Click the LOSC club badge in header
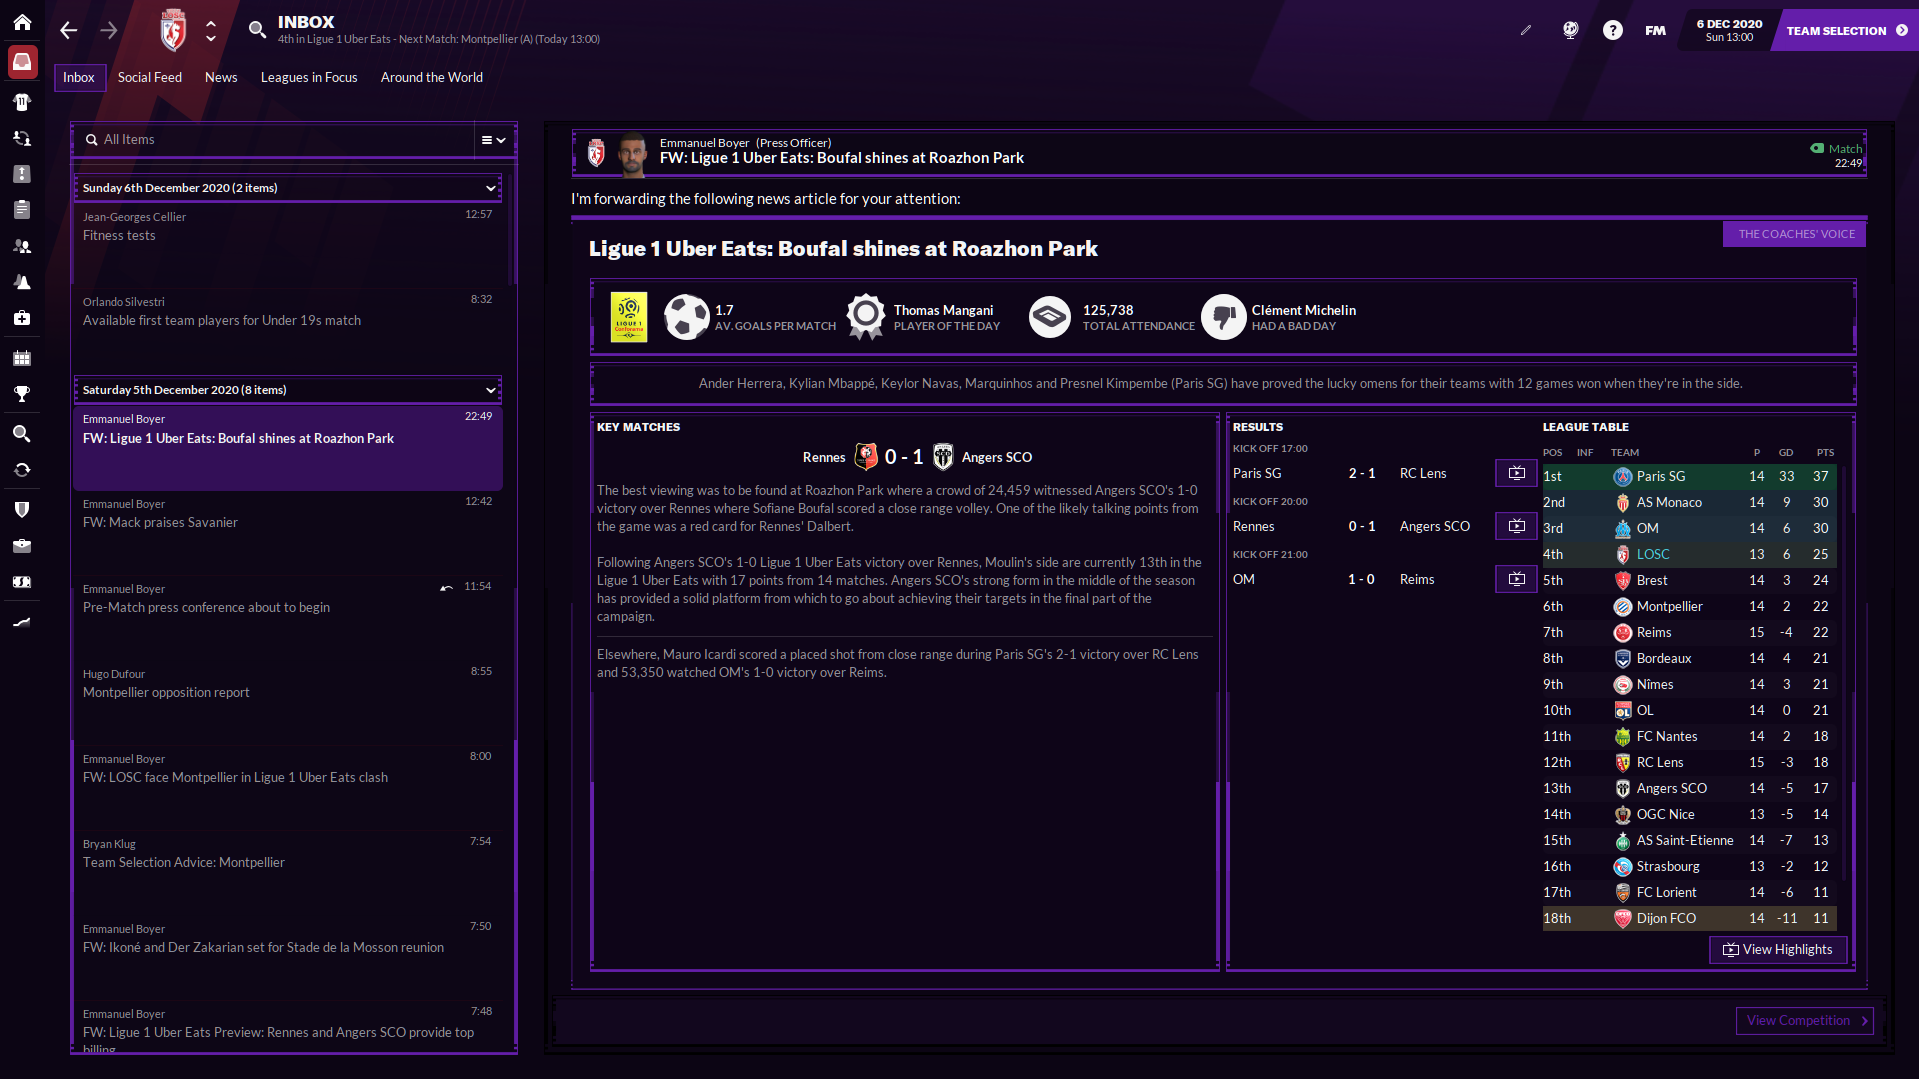Viewport: 1919px width, 1079px height. pyautogui.click(x=173, y=30)
